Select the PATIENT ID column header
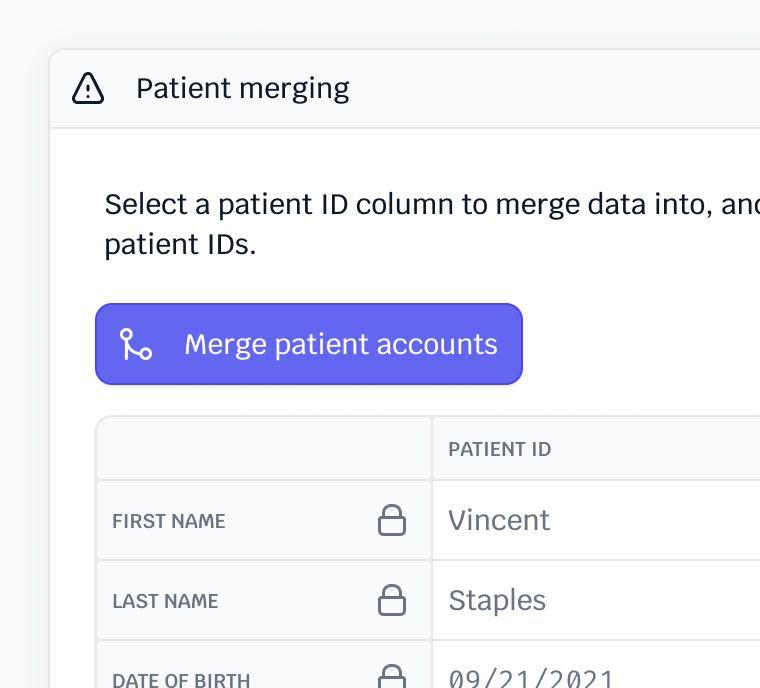Image resolution: width=760 pixels, height=688 pixels. 499,449
